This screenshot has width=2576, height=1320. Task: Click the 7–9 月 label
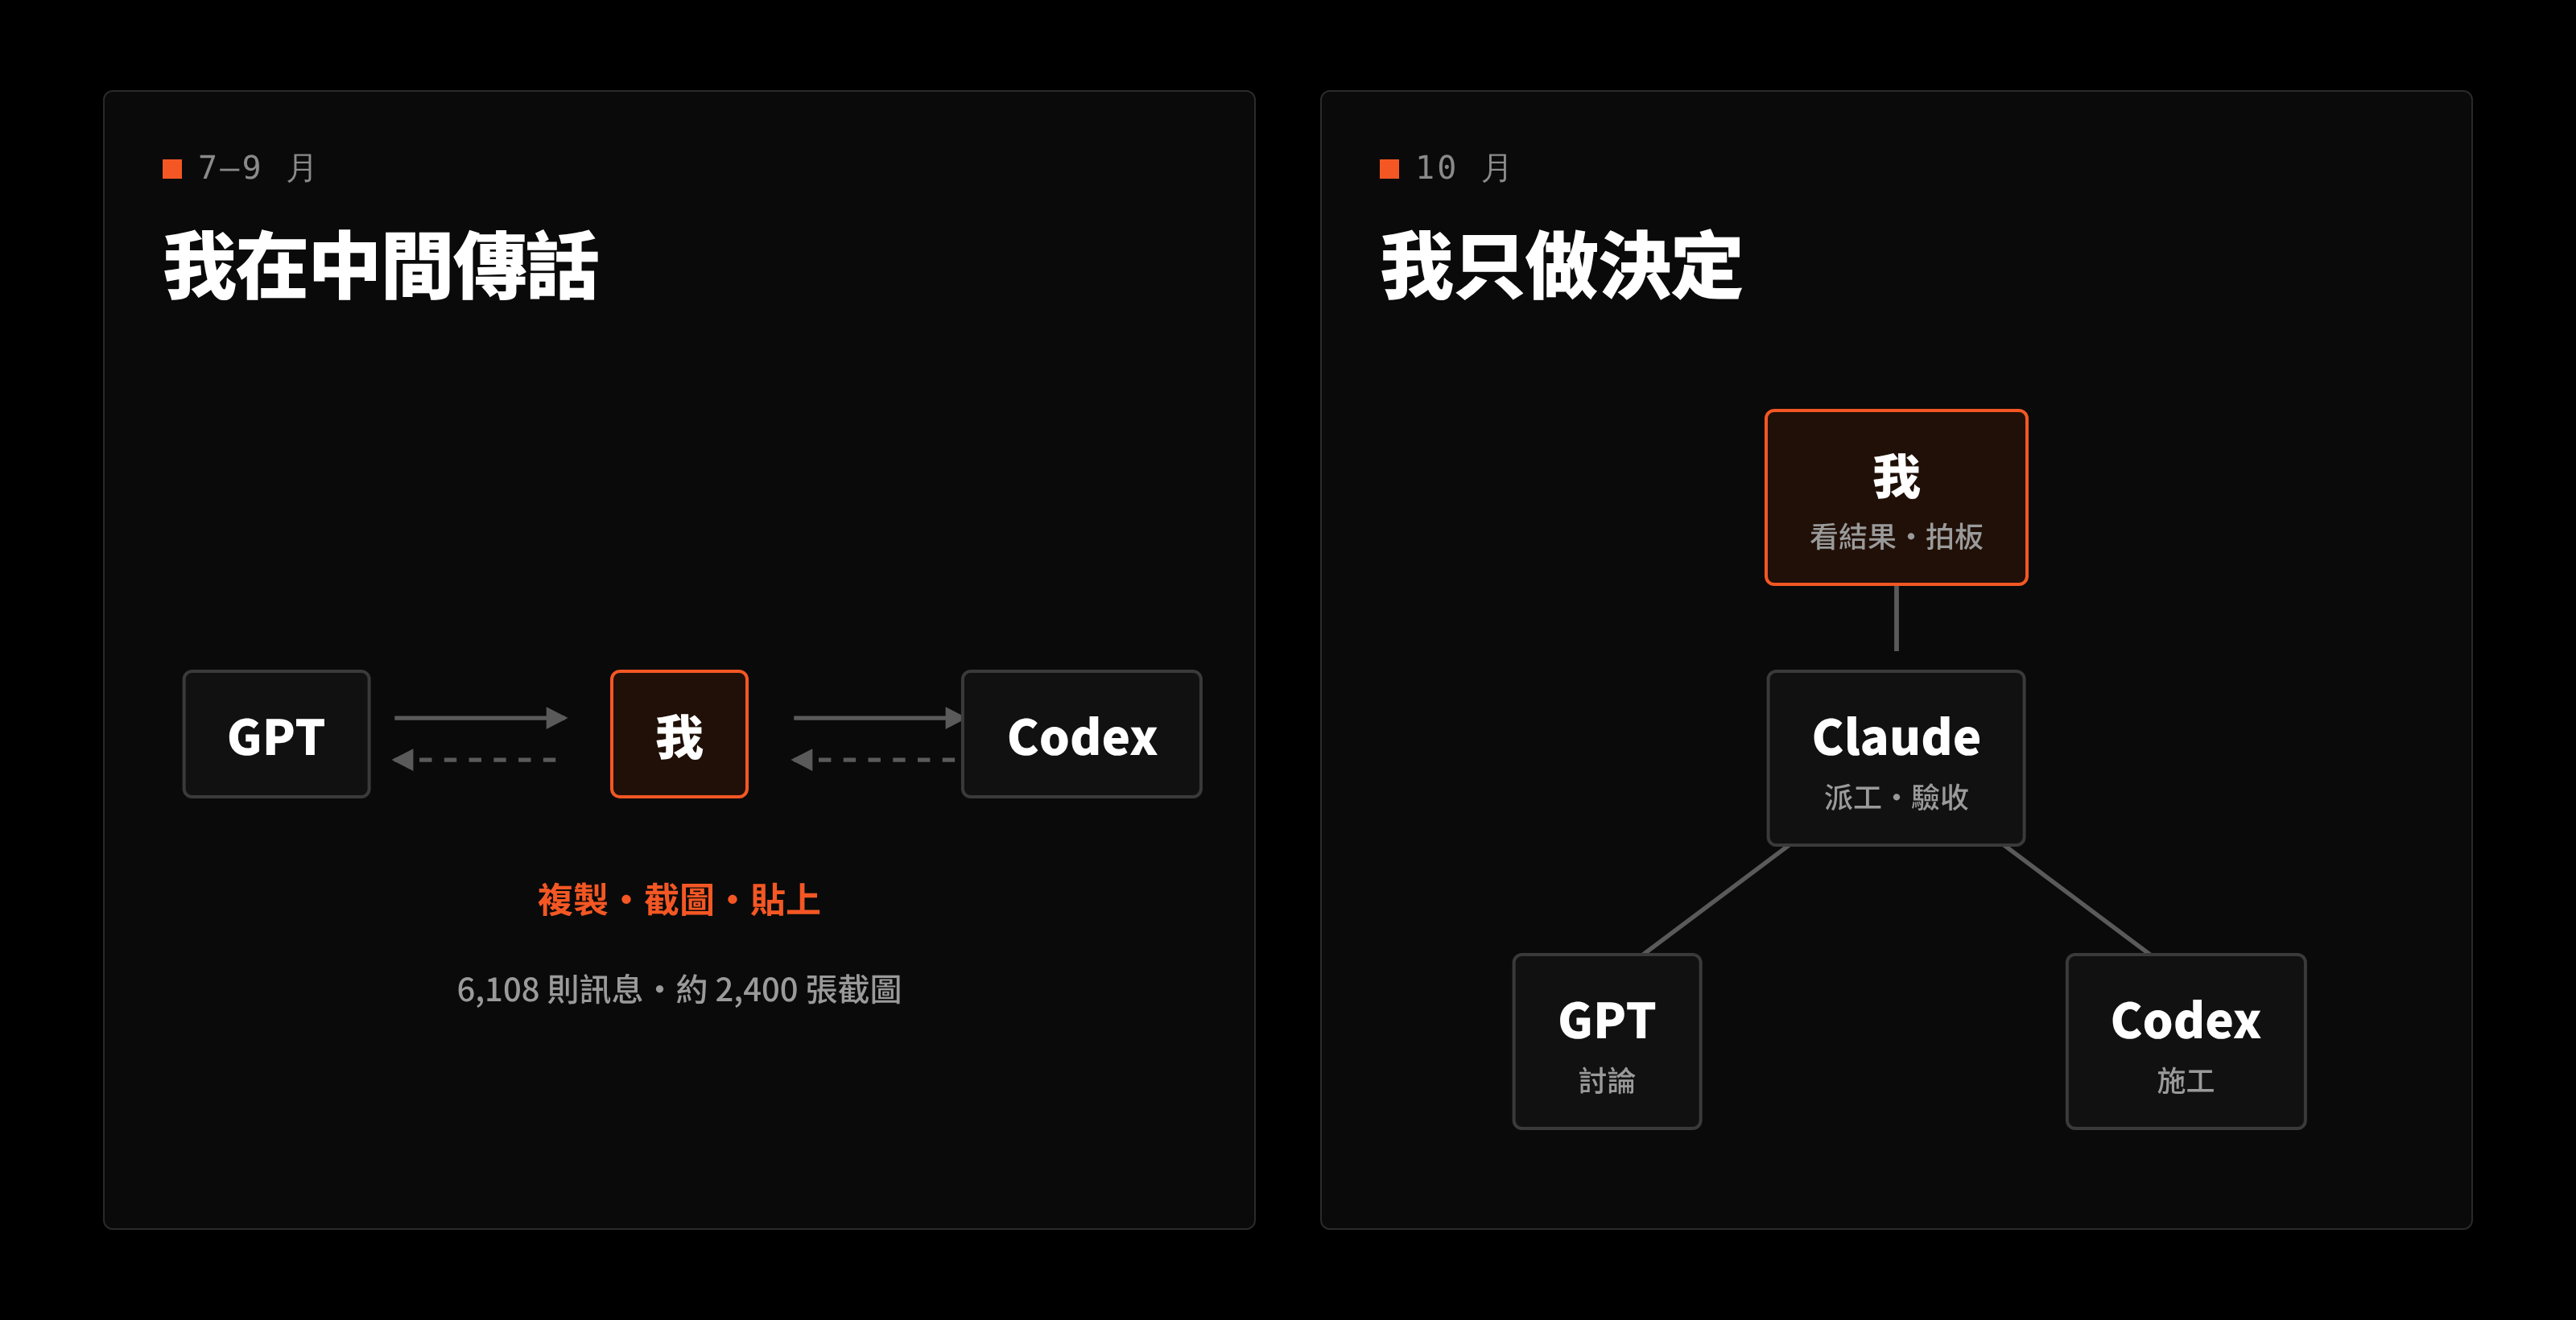pos(257,168)
